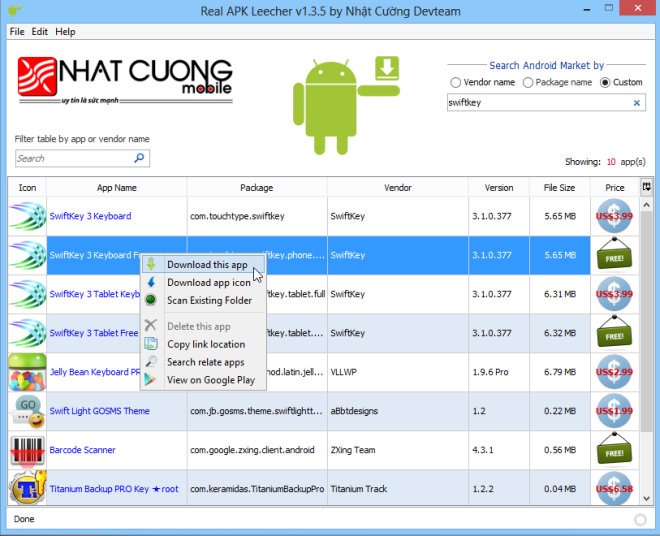Screen dimensions: 660x536
Task: Click the file size cell 0.04 MB
Action: point(560,489)
